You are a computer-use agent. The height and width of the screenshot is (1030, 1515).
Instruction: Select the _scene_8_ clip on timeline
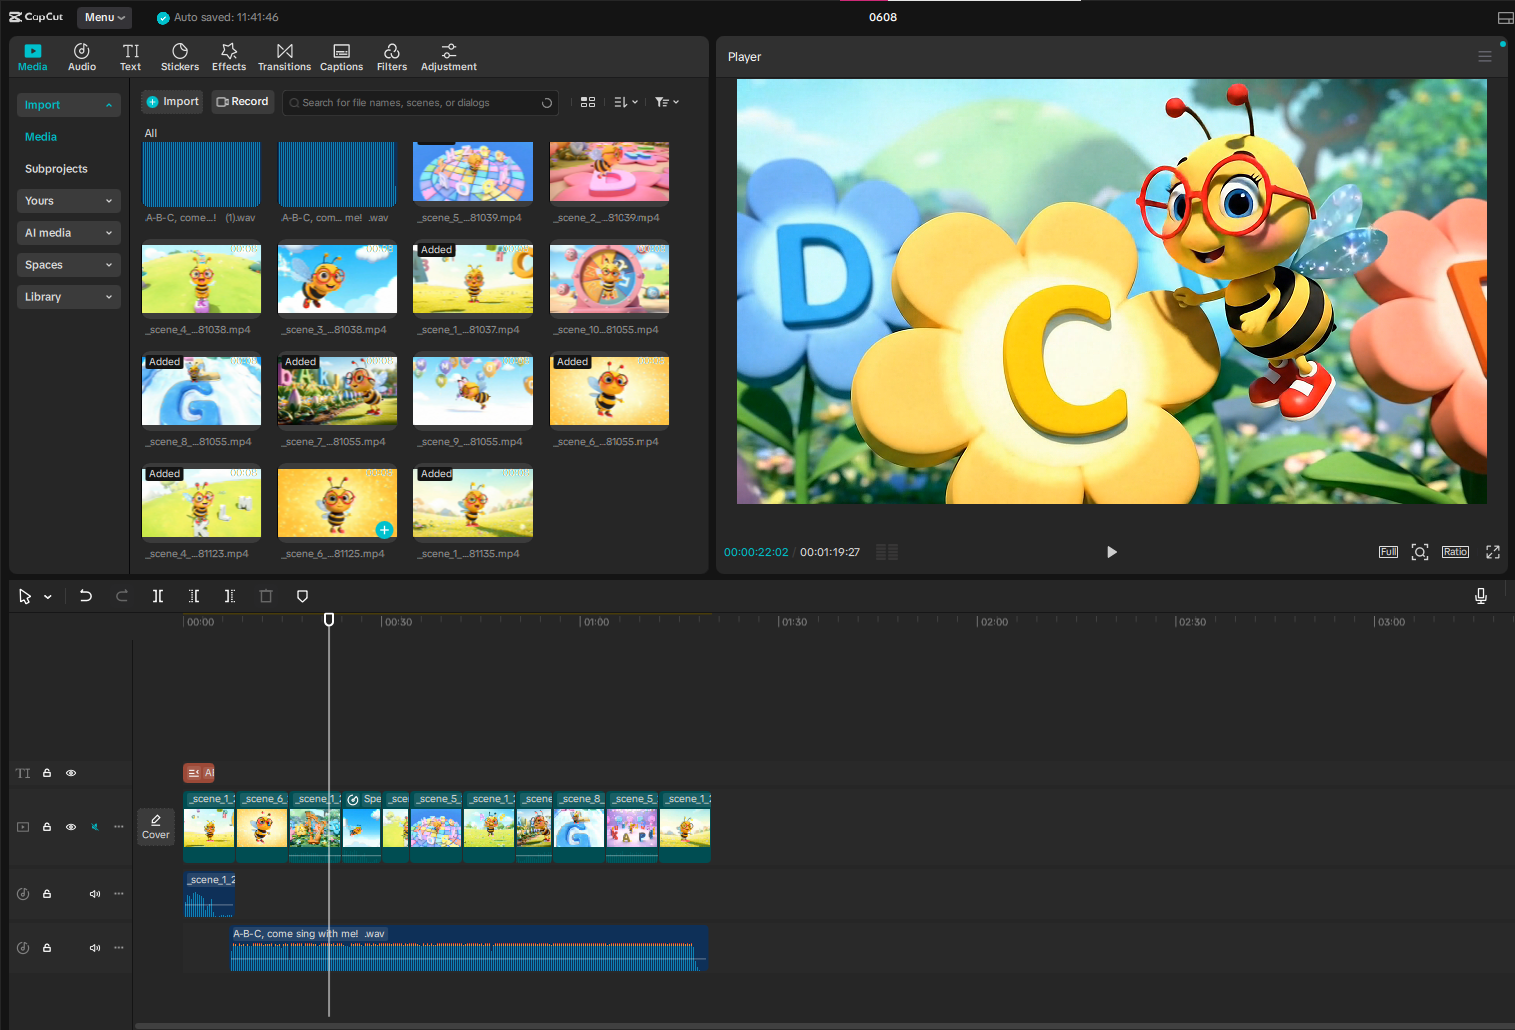(580, 827)
